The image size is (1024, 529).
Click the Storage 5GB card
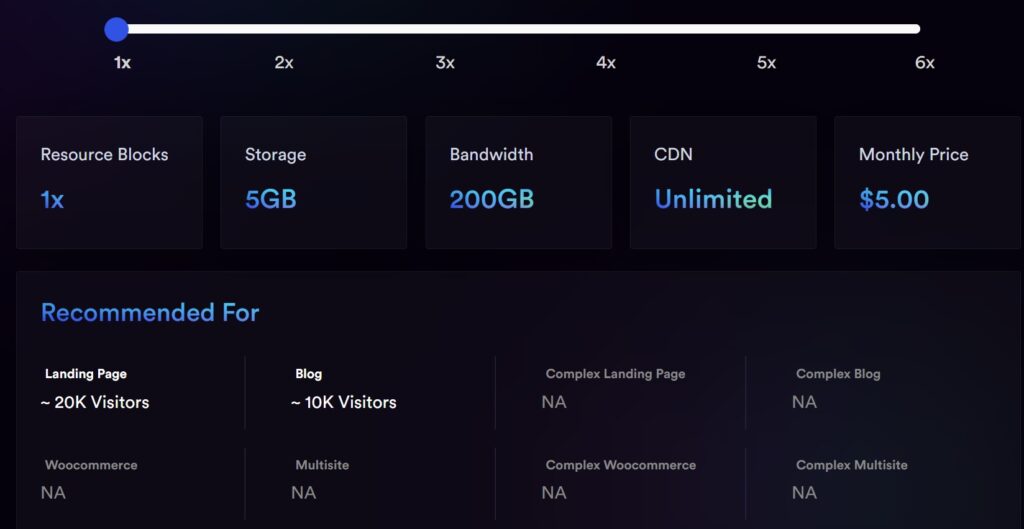(313, 182)
